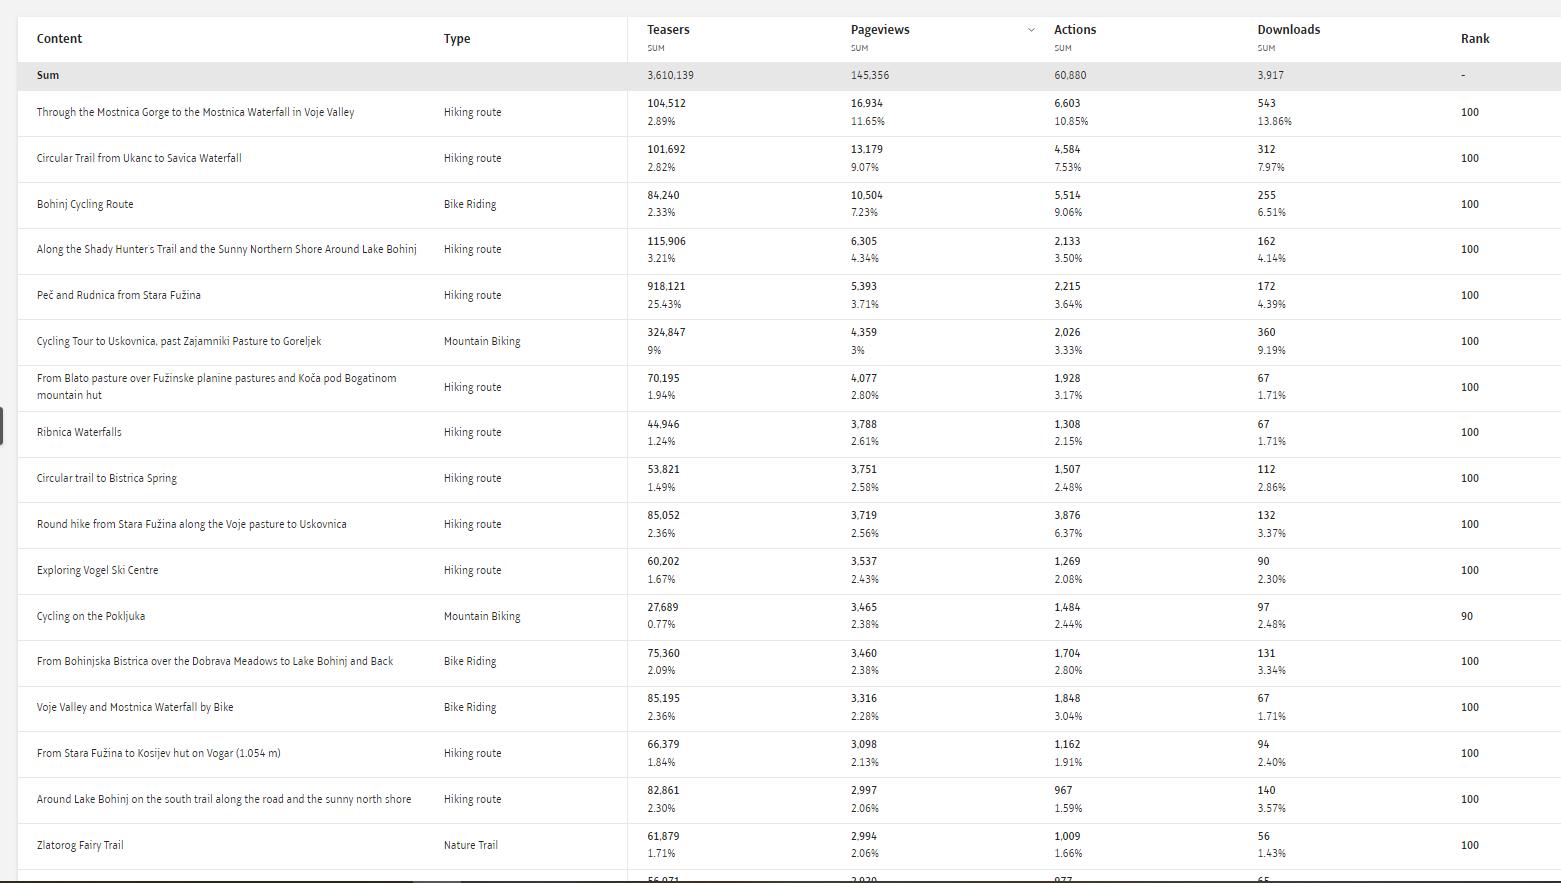Click rank value 90 for Cycling on the Pokljuka
Viewport: 1561px width, 883px height.
(x=1467, y=616)
